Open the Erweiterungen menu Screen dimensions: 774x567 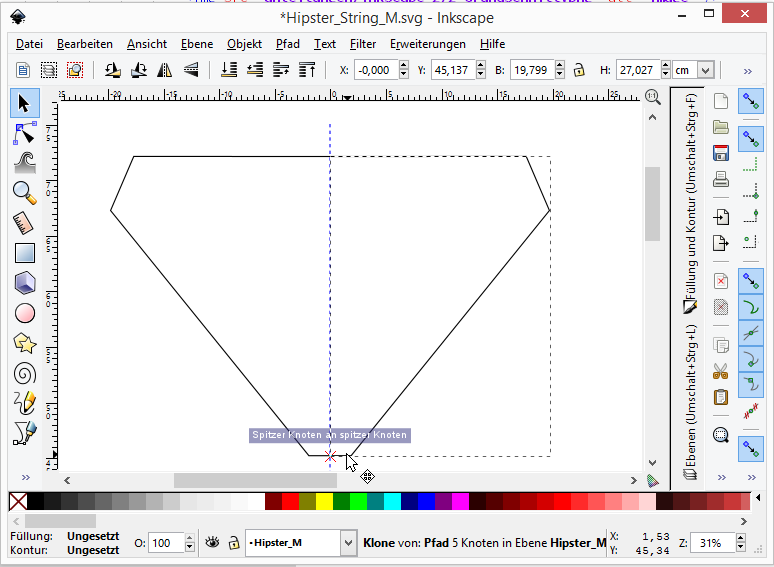coord(428,44)
